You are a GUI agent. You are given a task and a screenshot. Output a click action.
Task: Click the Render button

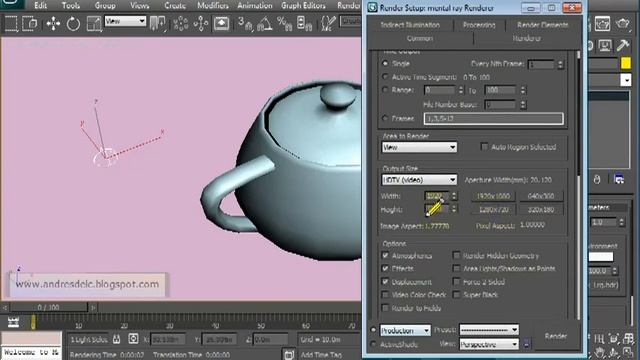pyautogui.click(x=556, y=336)
